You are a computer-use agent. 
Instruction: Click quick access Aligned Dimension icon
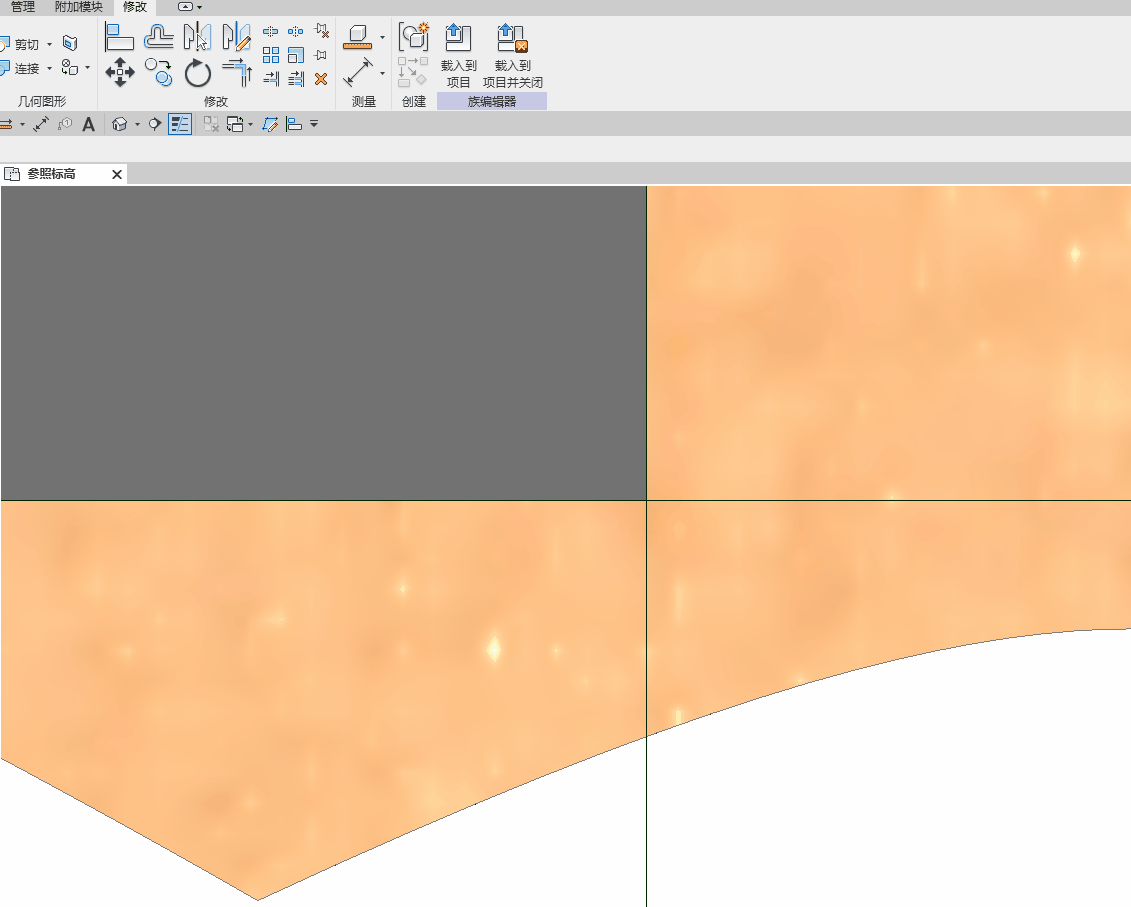(x=41, y=124)
